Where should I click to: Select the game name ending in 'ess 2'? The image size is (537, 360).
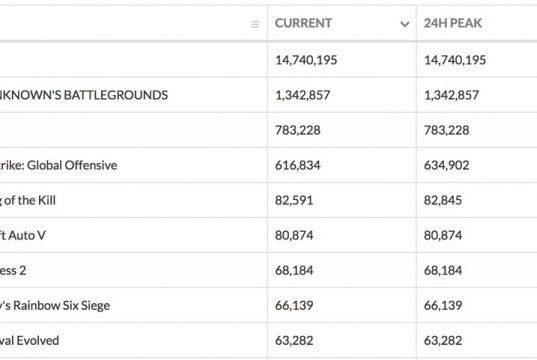[x=13, y=271]
